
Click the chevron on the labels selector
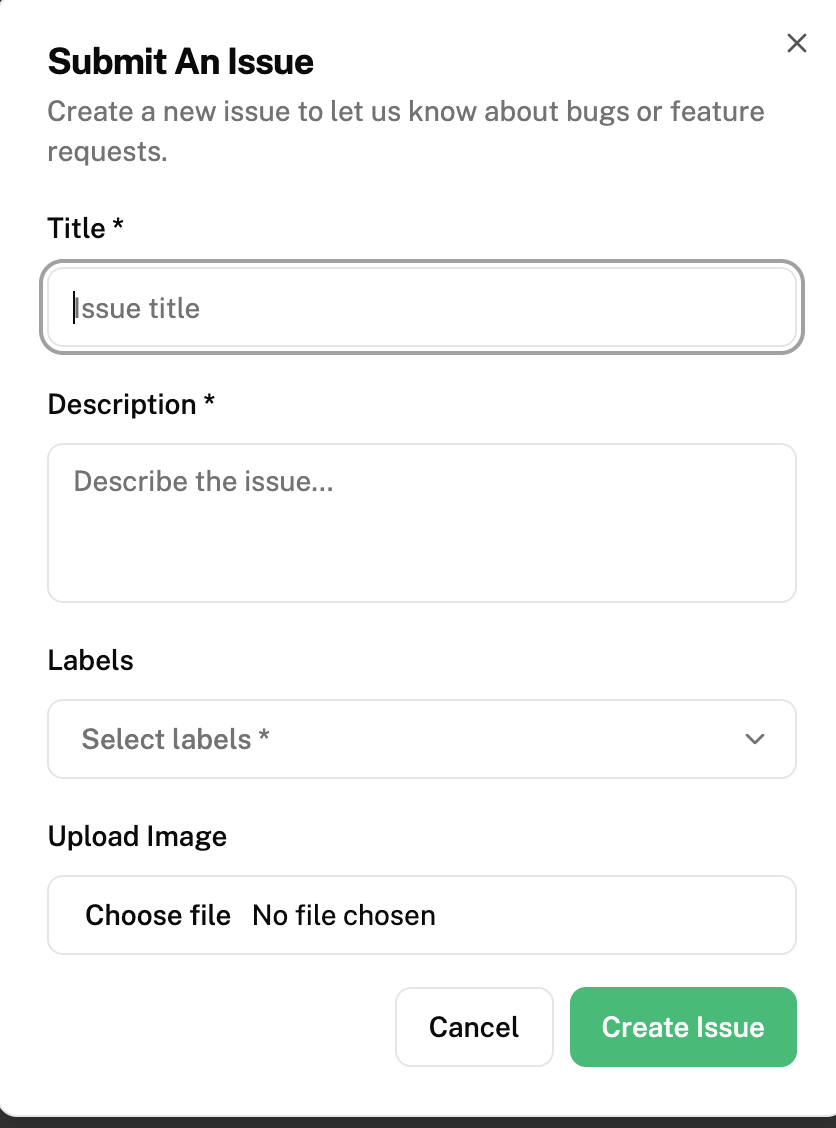click(x=755, y=739)
